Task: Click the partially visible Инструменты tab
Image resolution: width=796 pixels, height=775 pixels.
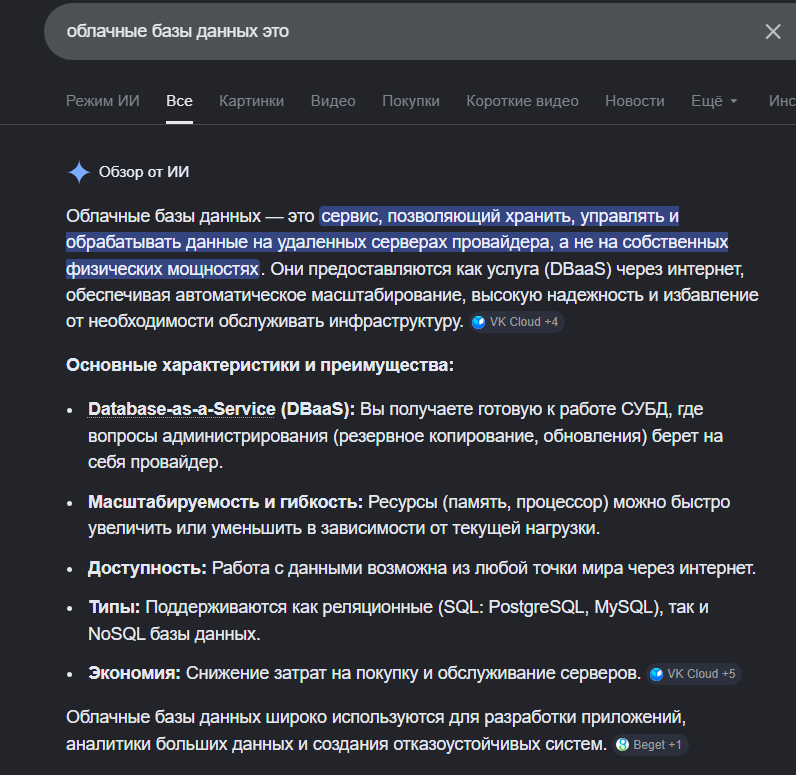Action: [782, 101]
